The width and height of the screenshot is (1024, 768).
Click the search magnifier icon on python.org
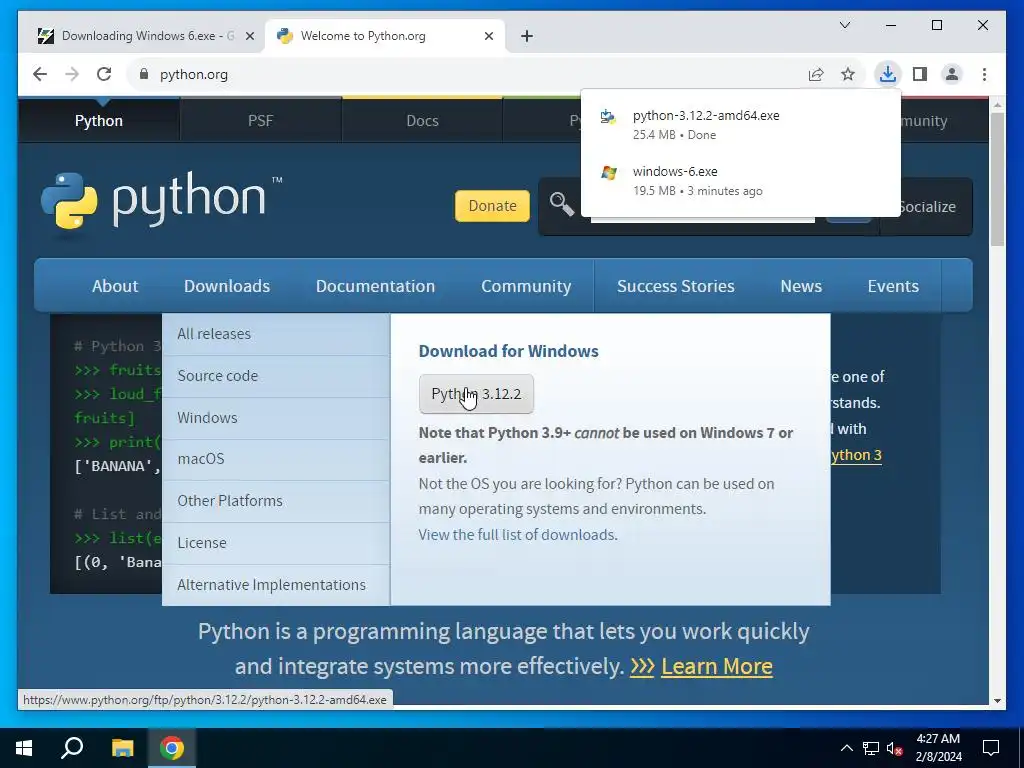click(561, 205)
